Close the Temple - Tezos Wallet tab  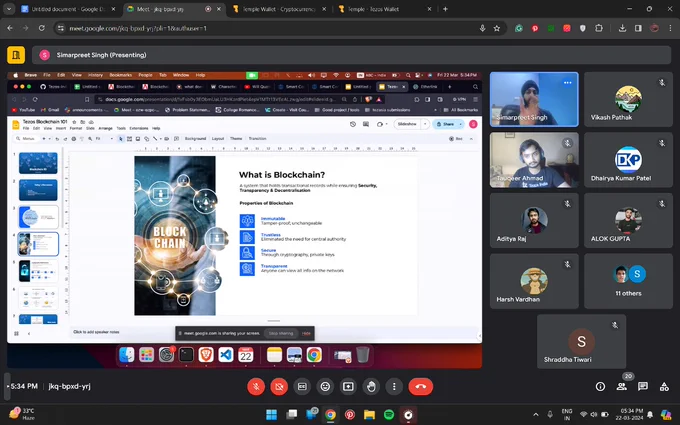[x=429, y=9]
